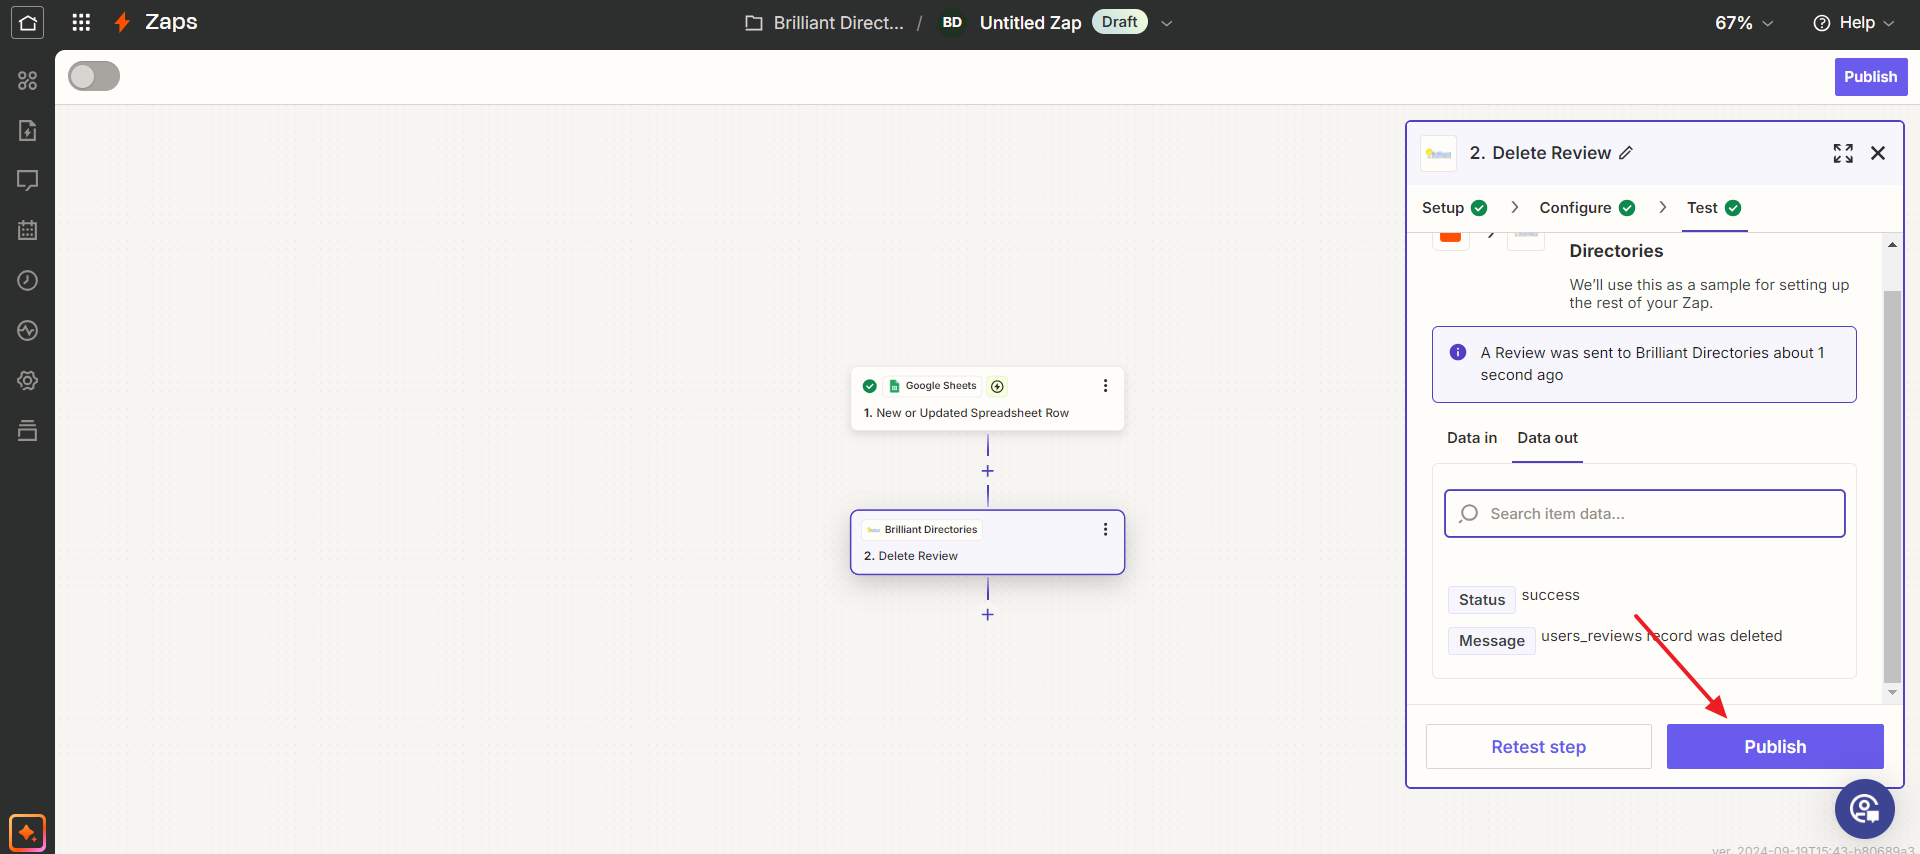Edit the step name with pencil icon
Screen dimensions: 1920x854
tap(1626, 153)
